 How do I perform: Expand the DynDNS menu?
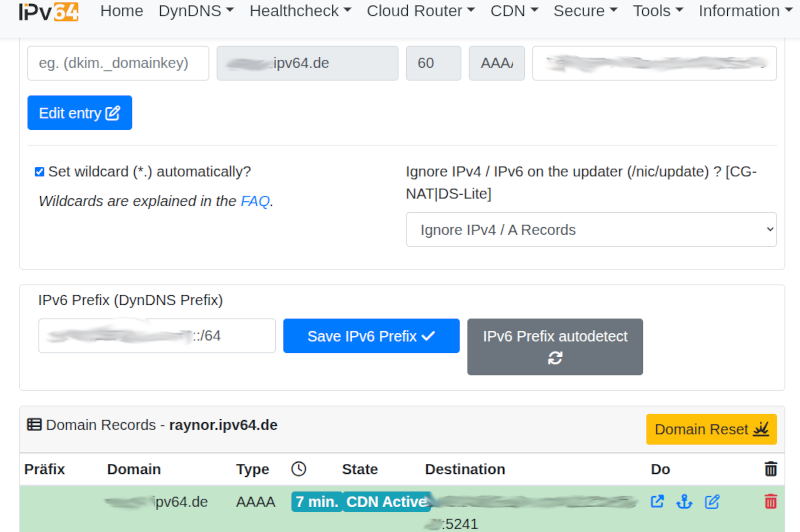(x=196, y=12)
